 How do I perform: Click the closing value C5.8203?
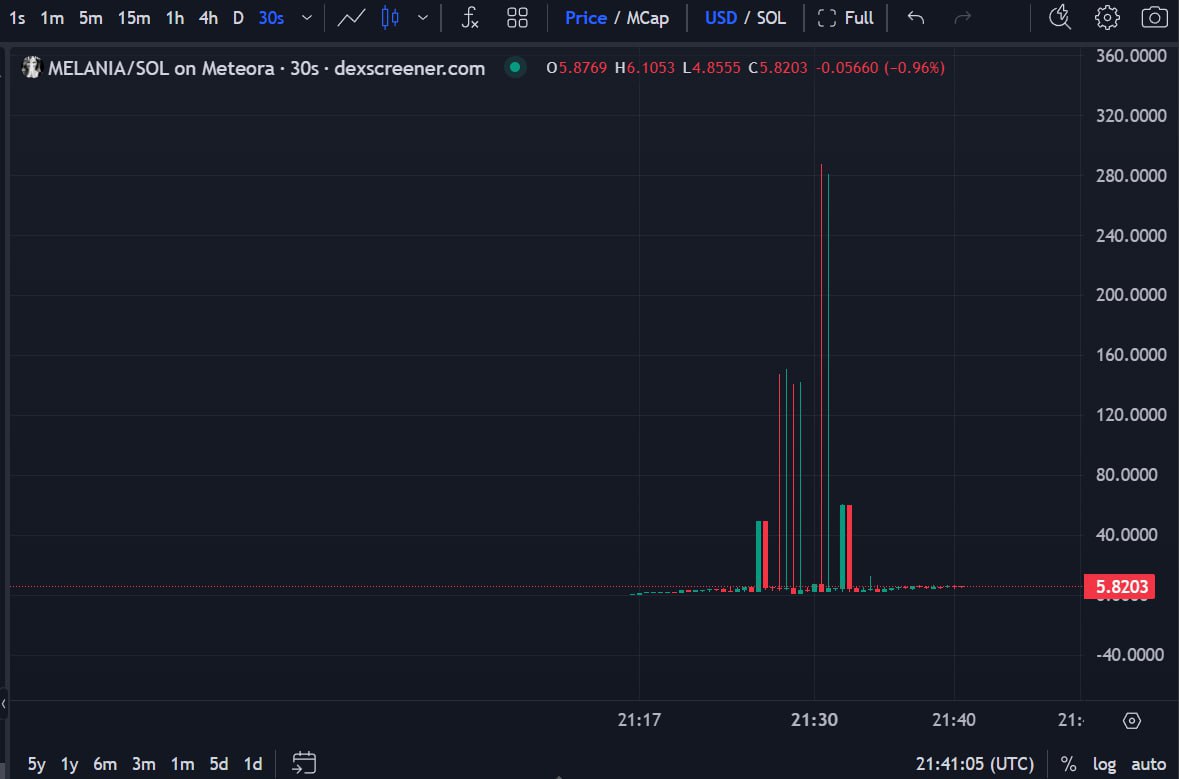[777, 68]
